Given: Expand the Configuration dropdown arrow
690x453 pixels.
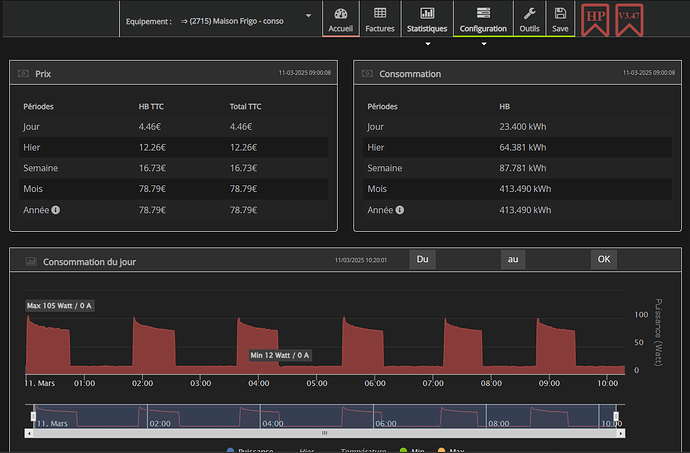Looking at the screenshot, I should pos(484,44).
